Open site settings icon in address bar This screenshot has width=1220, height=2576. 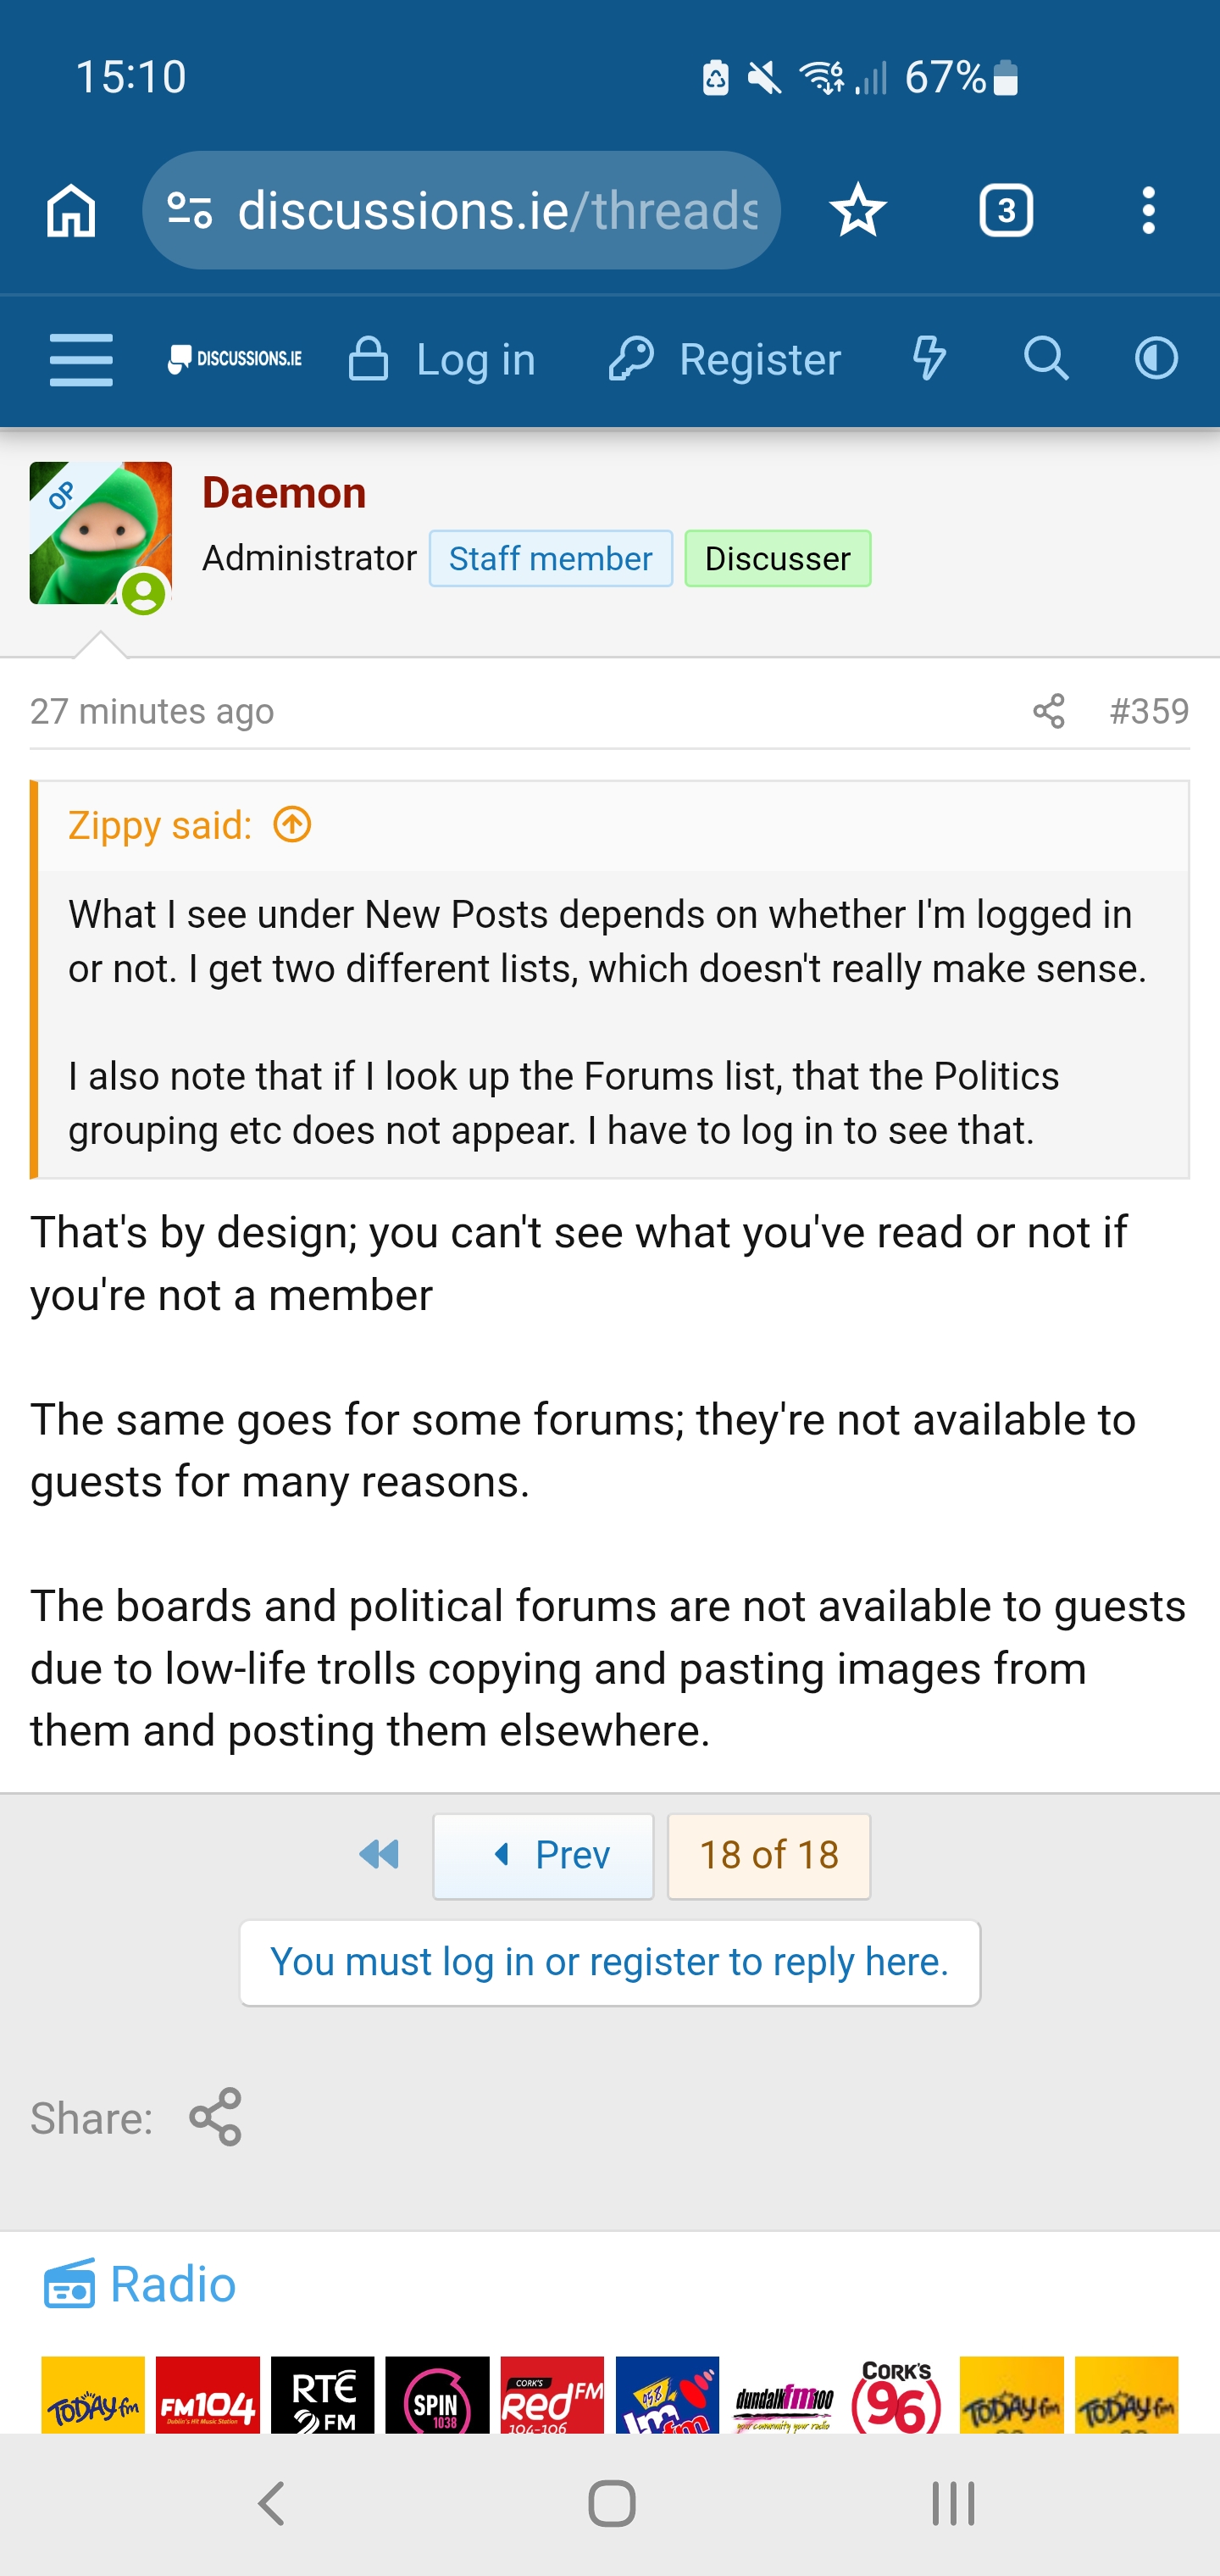[x=190, y=211]
